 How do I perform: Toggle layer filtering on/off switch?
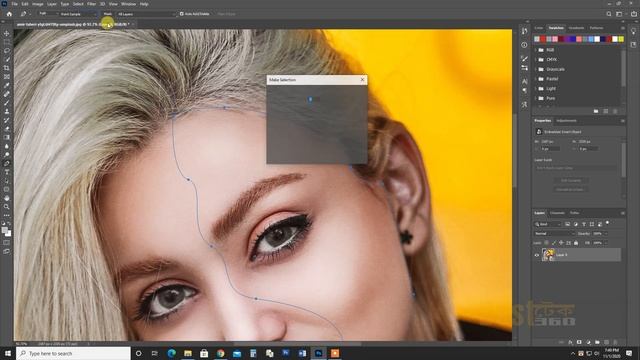(x=607, y=223)
